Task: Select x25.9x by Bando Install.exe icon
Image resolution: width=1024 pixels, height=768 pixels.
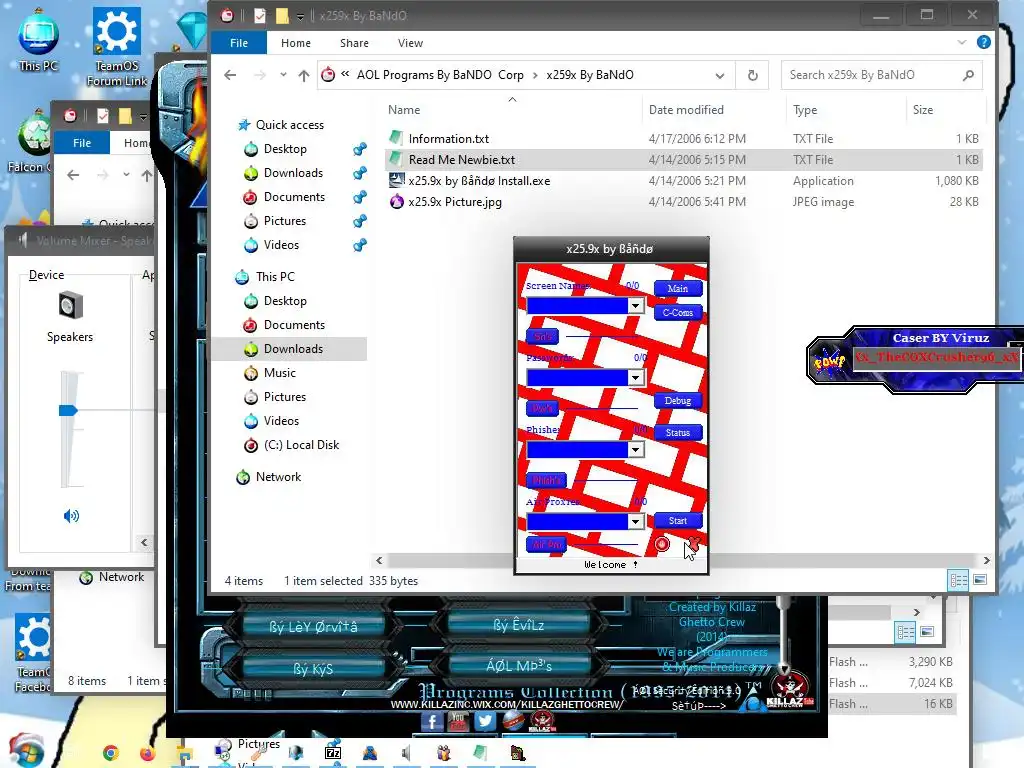Action: pos(396,181)
